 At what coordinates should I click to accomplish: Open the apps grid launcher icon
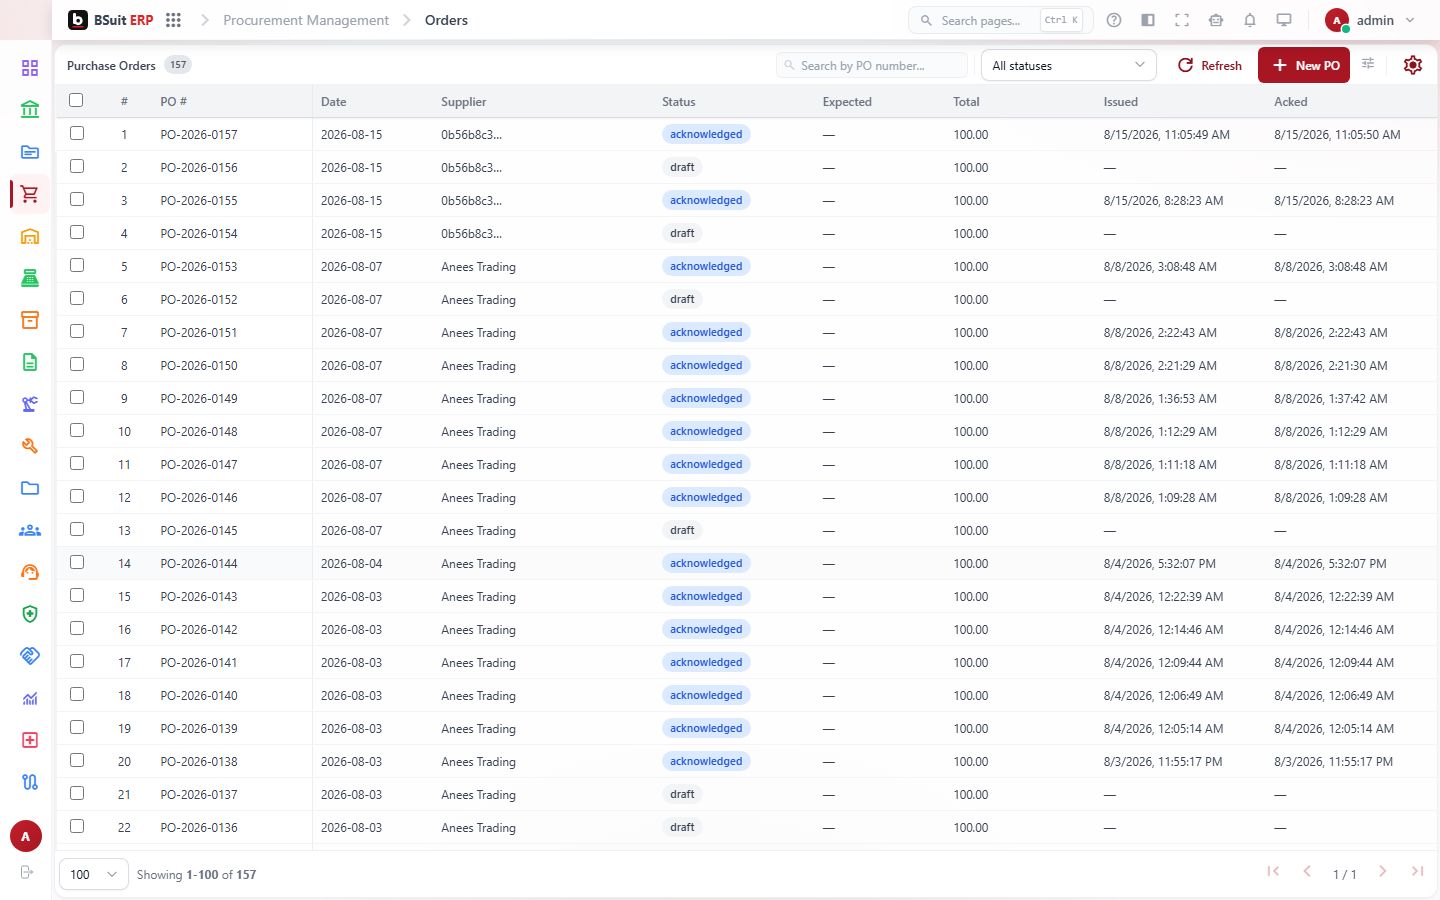click(x=173, y=20)
